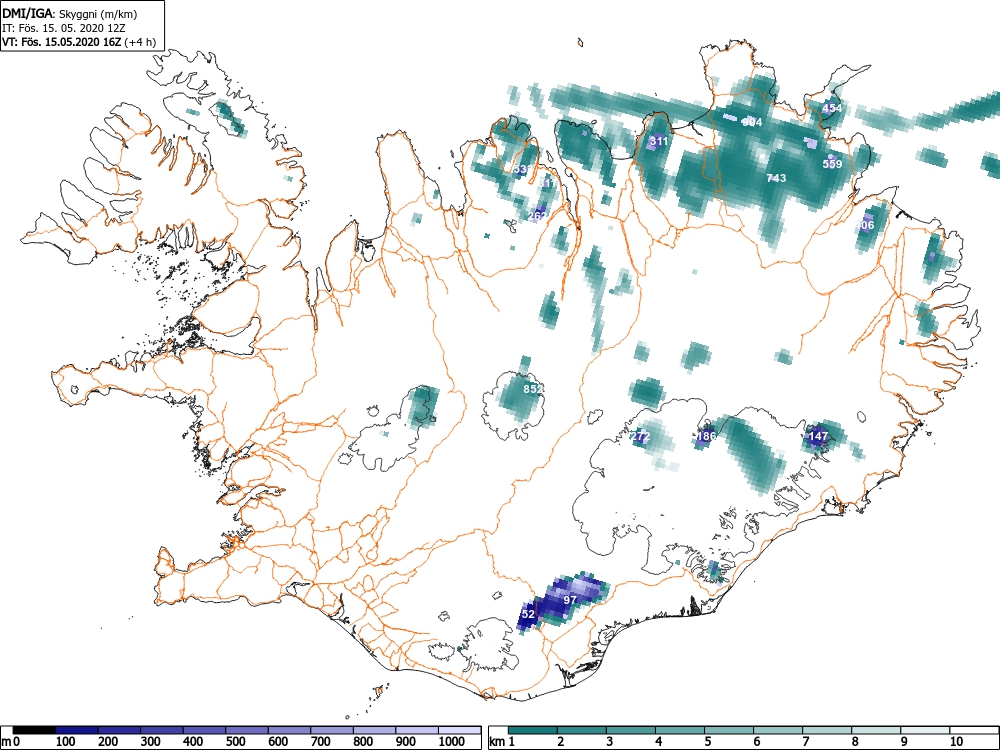Click the 'VT: Fös. 15.05.2020 16Z (+4 h)' line
Screen dimensions: 1000x750
78,42
